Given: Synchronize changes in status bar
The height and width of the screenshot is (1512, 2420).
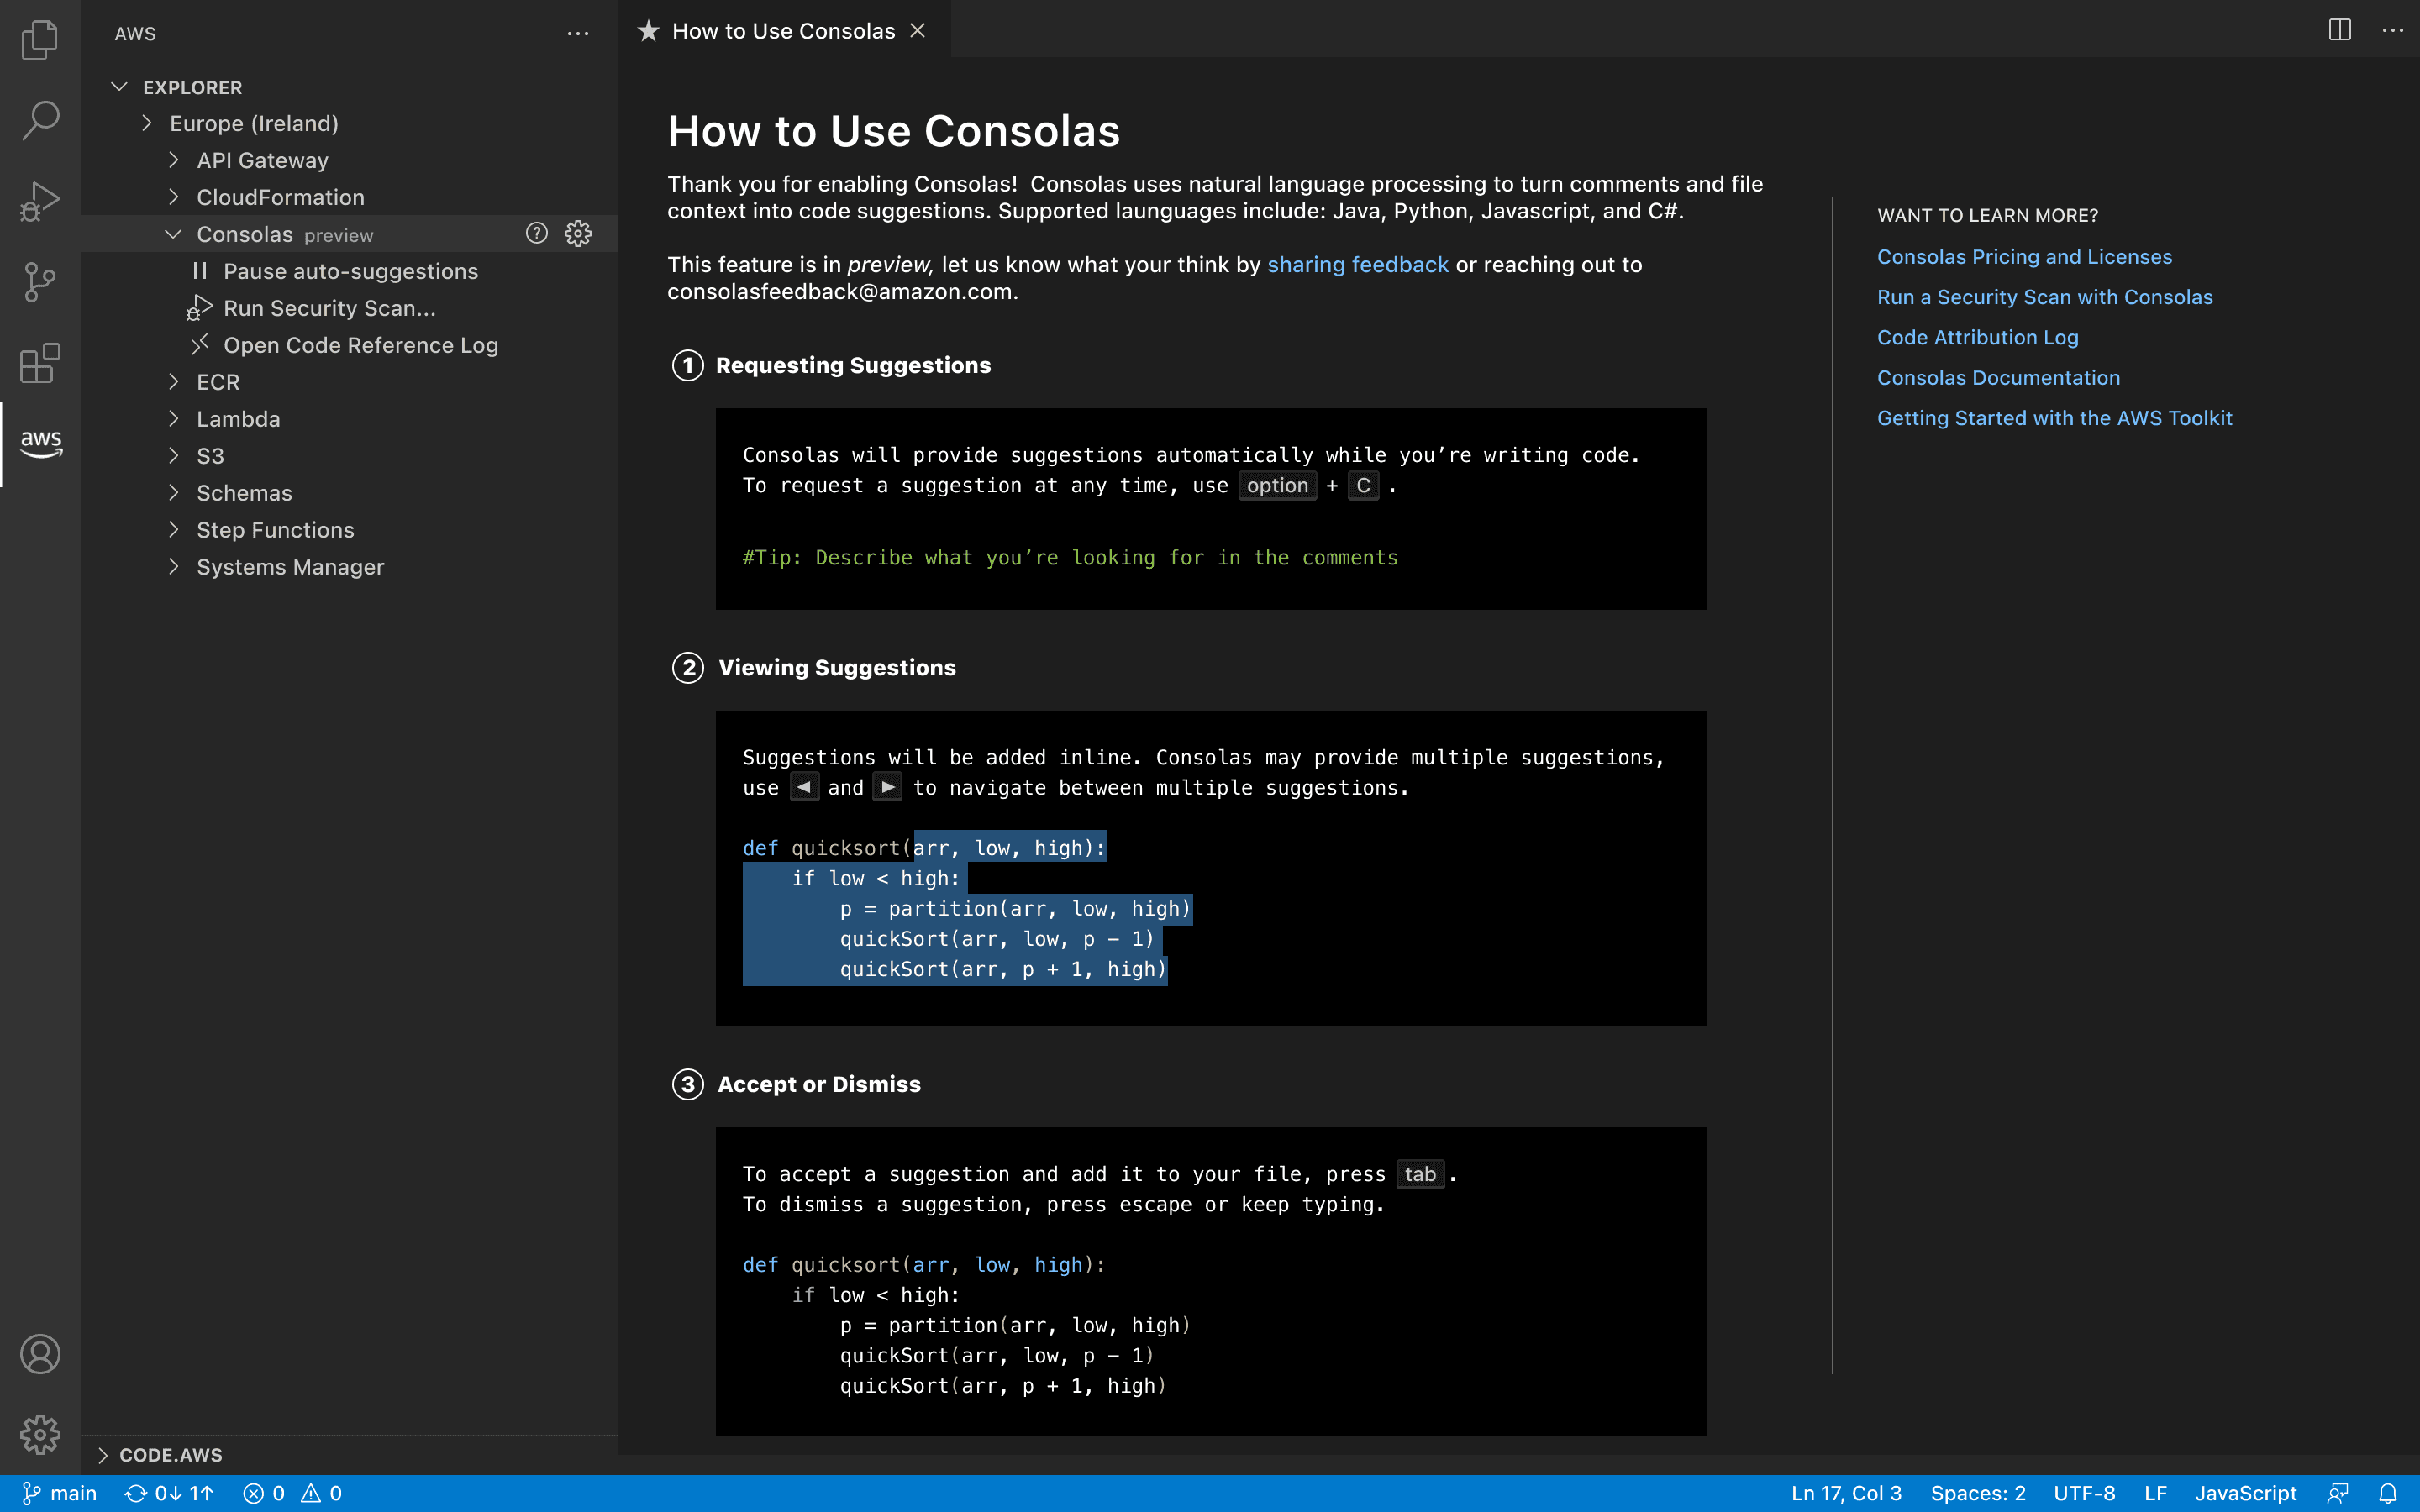Looking at the screenshot, I should pos(170,1493).
